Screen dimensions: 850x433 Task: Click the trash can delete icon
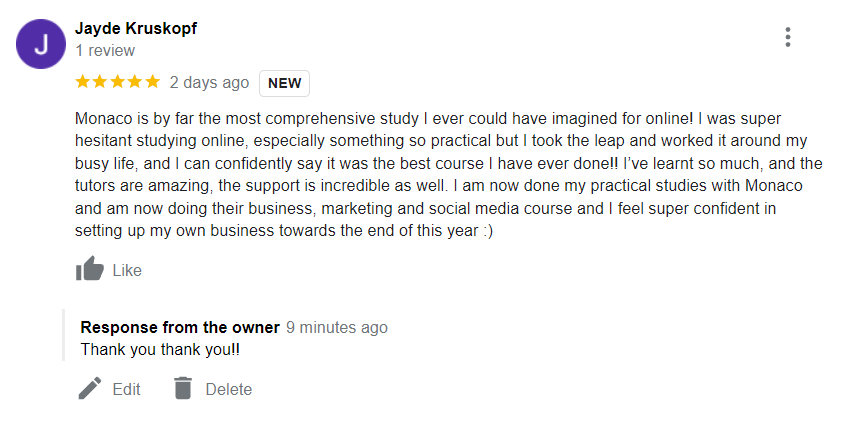click(182, 389)
